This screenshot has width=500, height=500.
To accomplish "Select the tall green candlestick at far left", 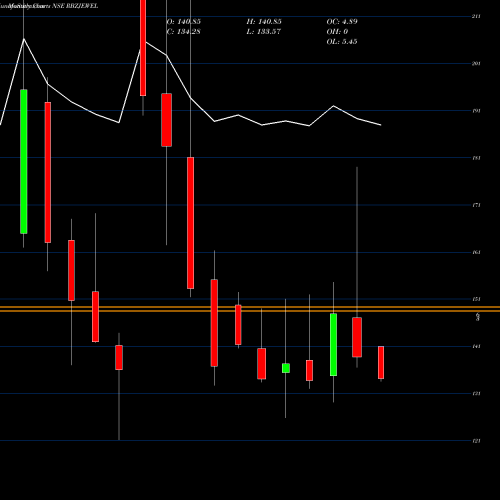I will (24, 161).
